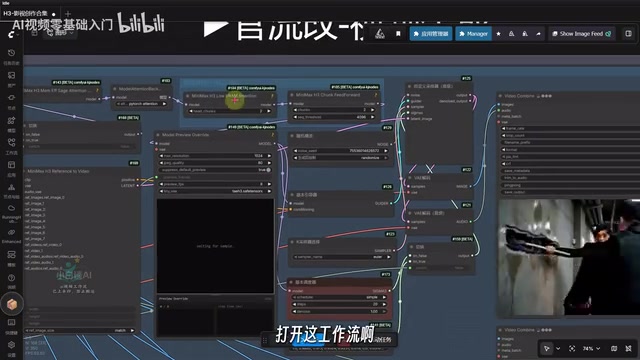Increase steps value with right arrow

click(x=384, y=304)
